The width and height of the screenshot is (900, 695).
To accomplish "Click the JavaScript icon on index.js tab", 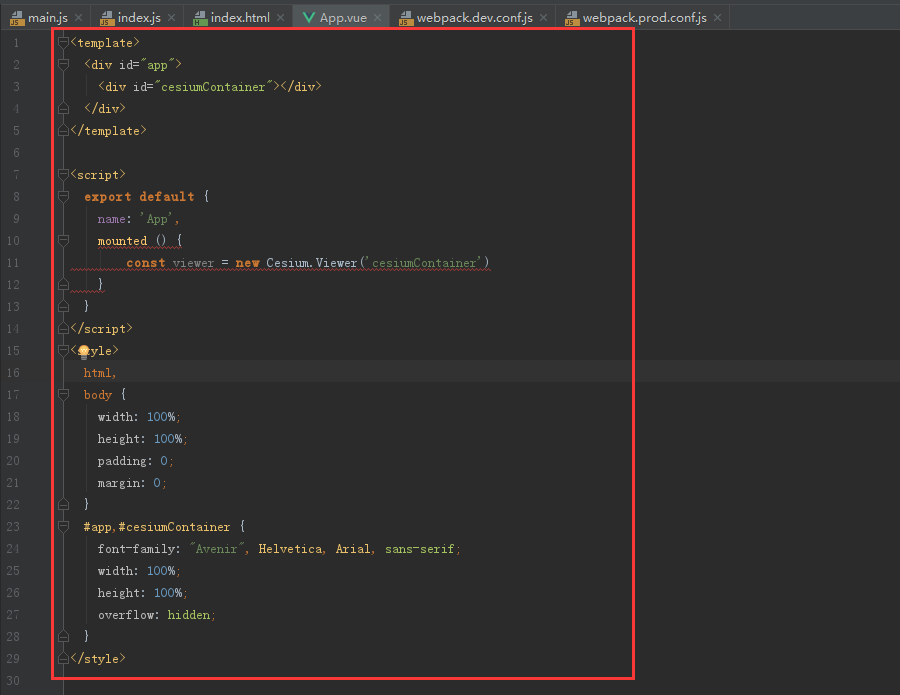I will pos(106,17).
